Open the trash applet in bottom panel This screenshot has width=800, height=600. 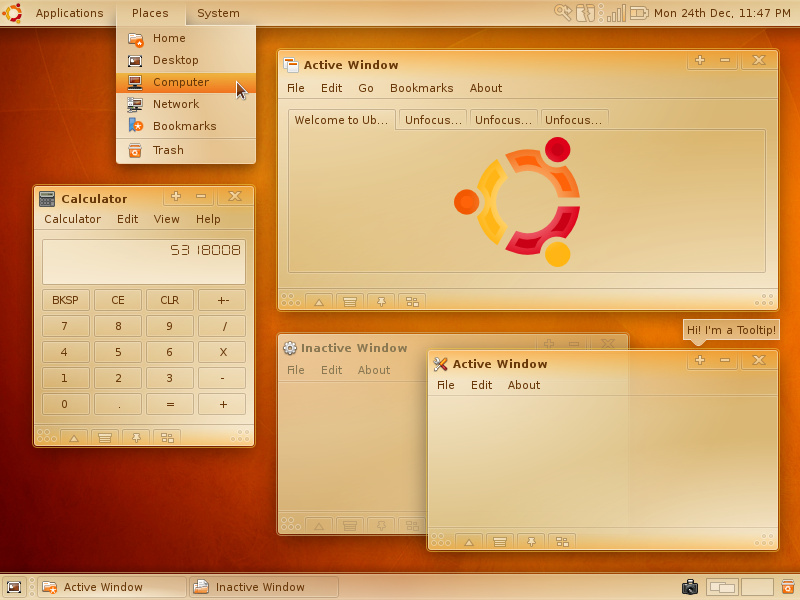pyautogui.click(x=788, y=587)
